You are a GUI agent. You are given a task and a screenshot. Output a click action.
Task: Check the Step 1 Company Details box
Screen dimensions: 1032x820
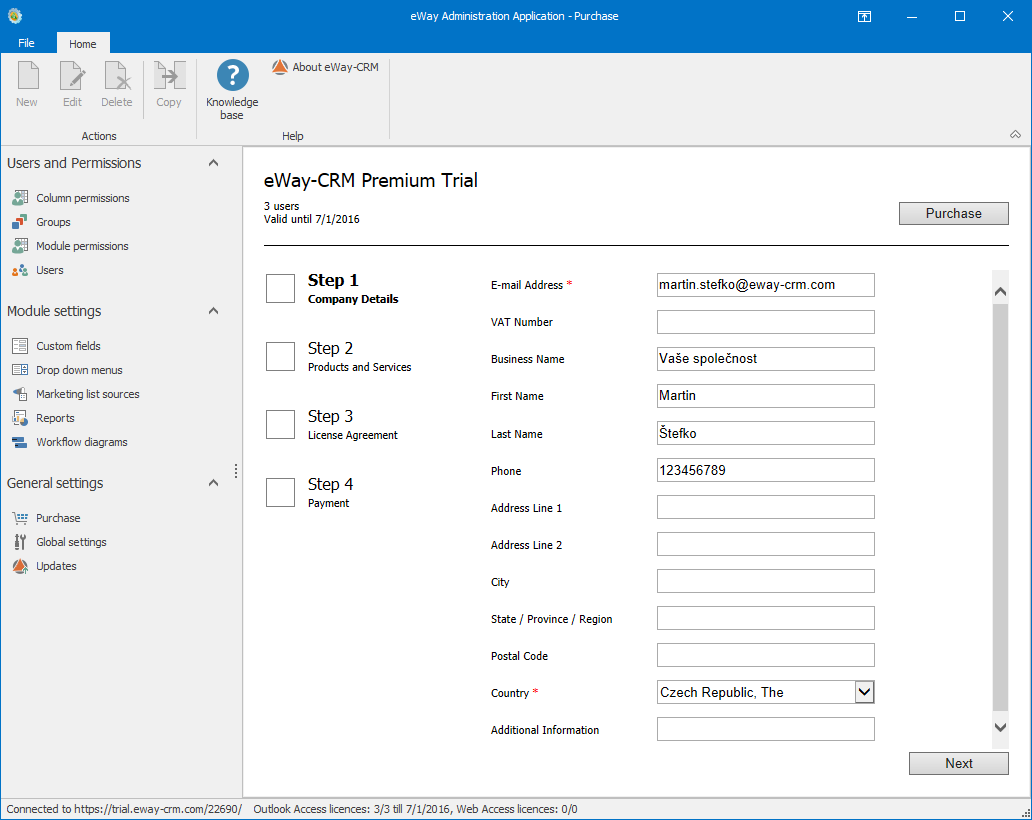click(x=280, y=288)
